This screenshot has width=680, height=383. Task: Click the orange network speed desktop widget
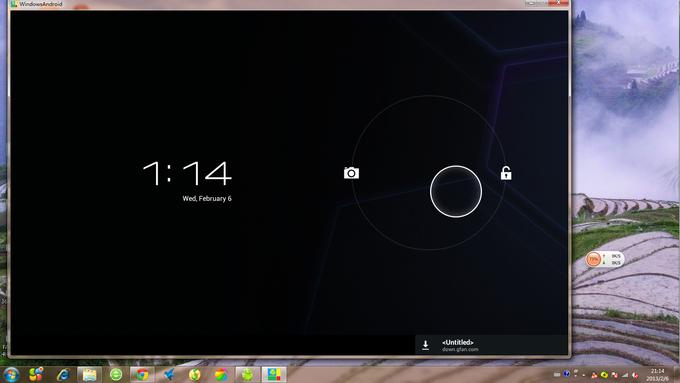click(605, 259)
